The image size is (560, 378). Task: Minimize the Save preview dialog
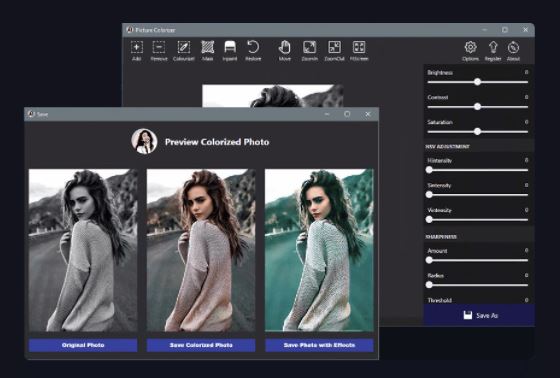327,114
